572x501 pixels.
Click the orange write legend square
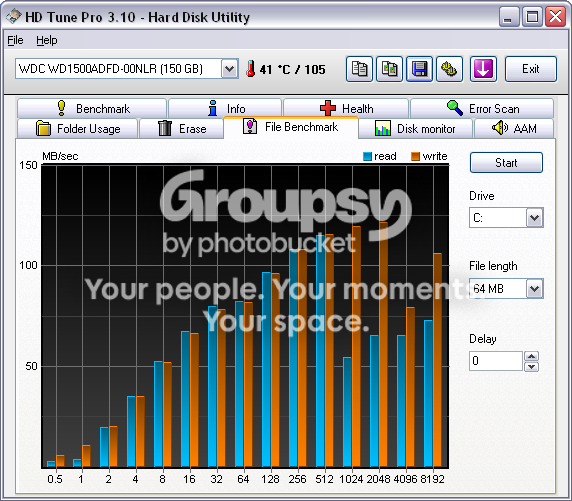pyautogui.click(x=415, y=157)
